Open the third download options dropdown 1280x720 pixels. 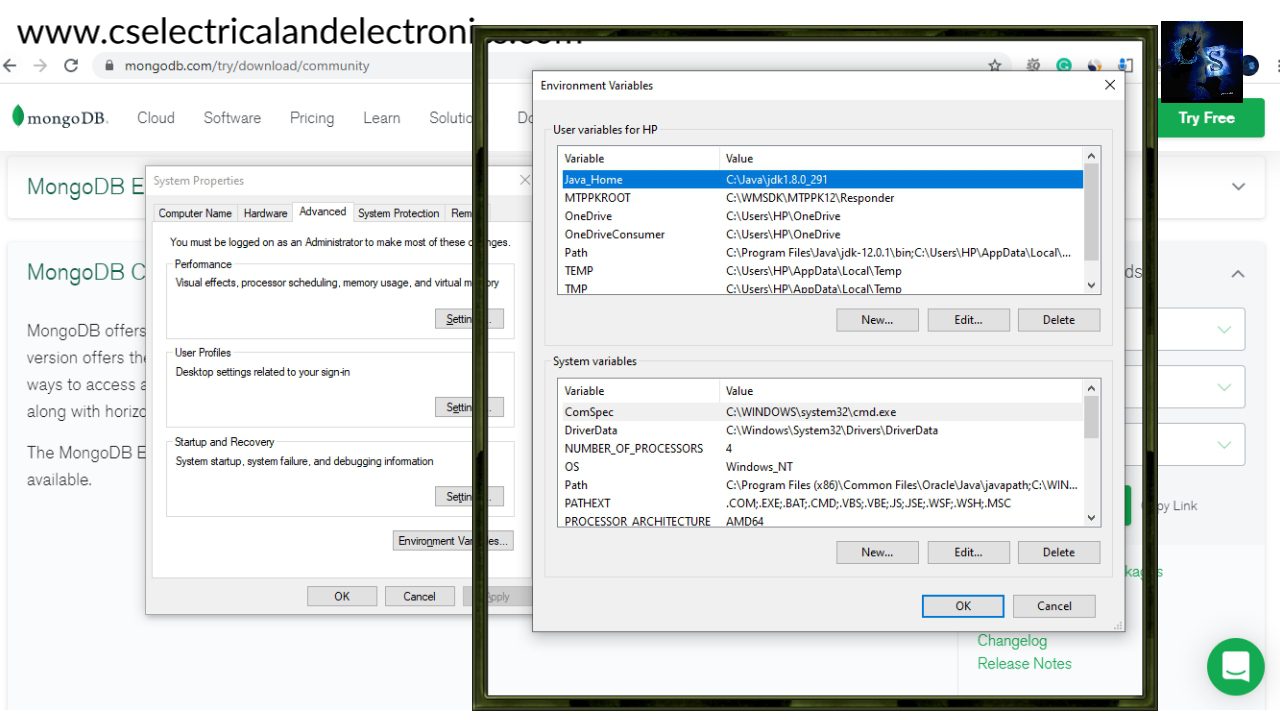pyautogui.click(x=1224, y=445)
